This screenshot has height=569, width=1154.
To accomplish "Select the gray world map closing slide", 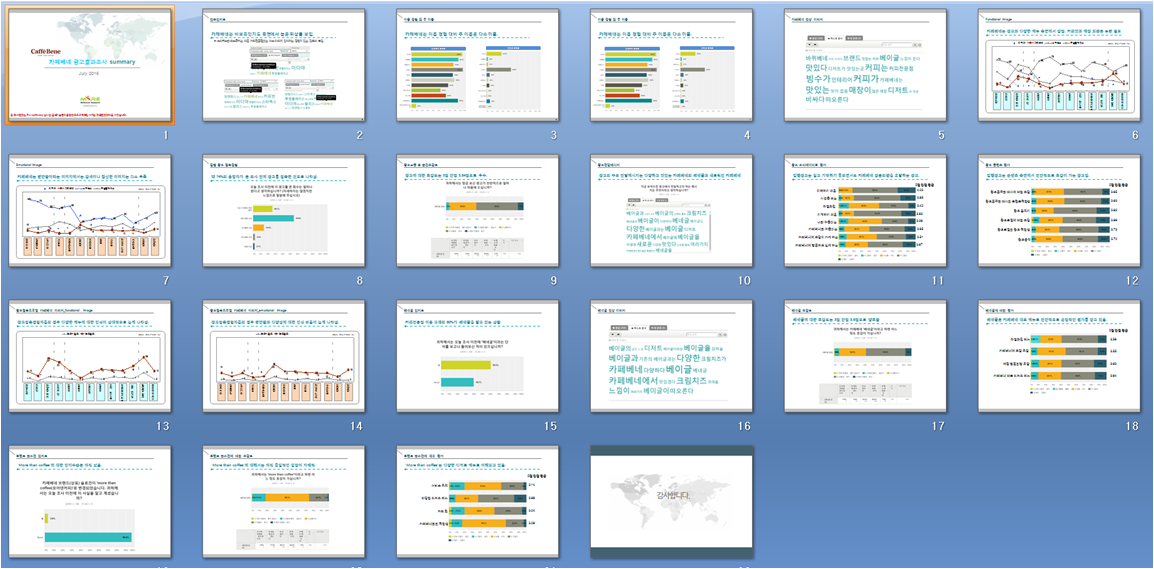I will (671, 501).
